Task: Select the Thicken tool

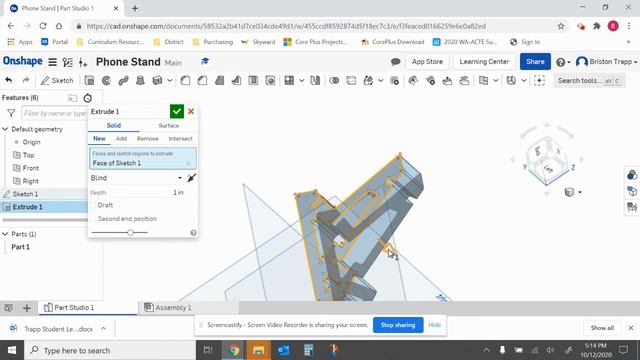Action: click(x=157, y=80)
